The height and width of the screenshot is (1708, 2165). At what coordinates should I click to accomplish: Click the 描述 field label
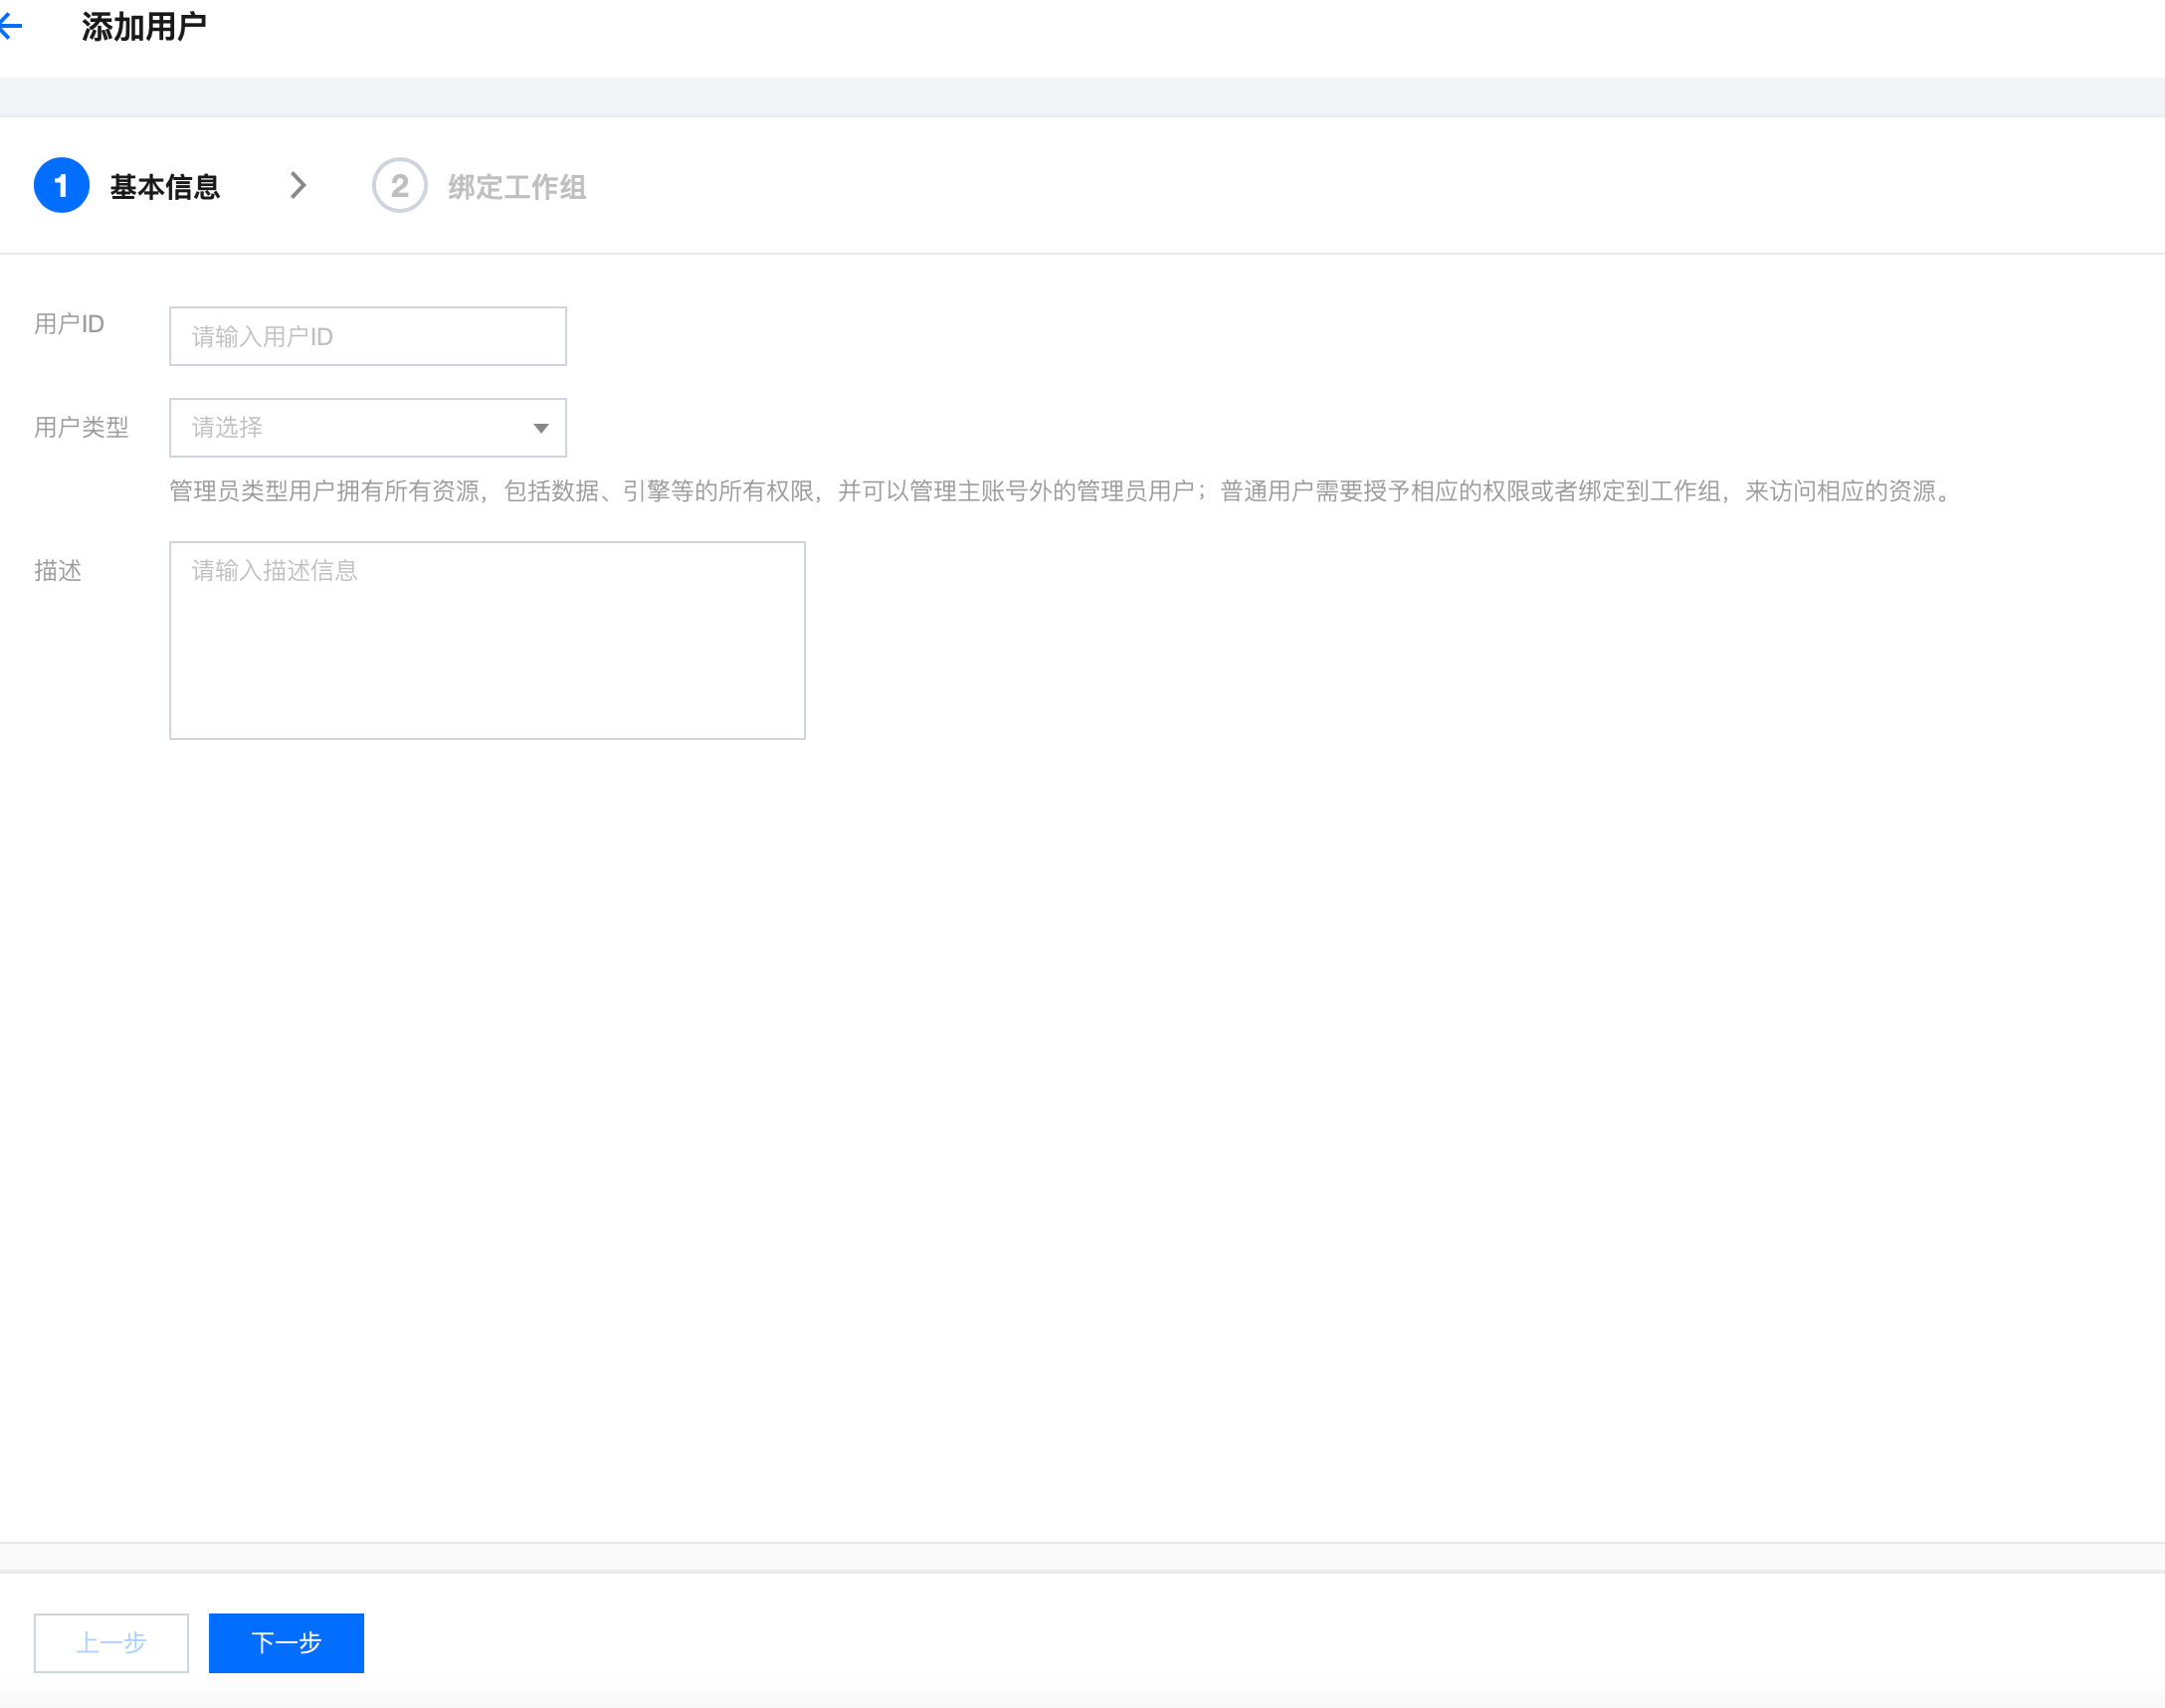point(58,571)
